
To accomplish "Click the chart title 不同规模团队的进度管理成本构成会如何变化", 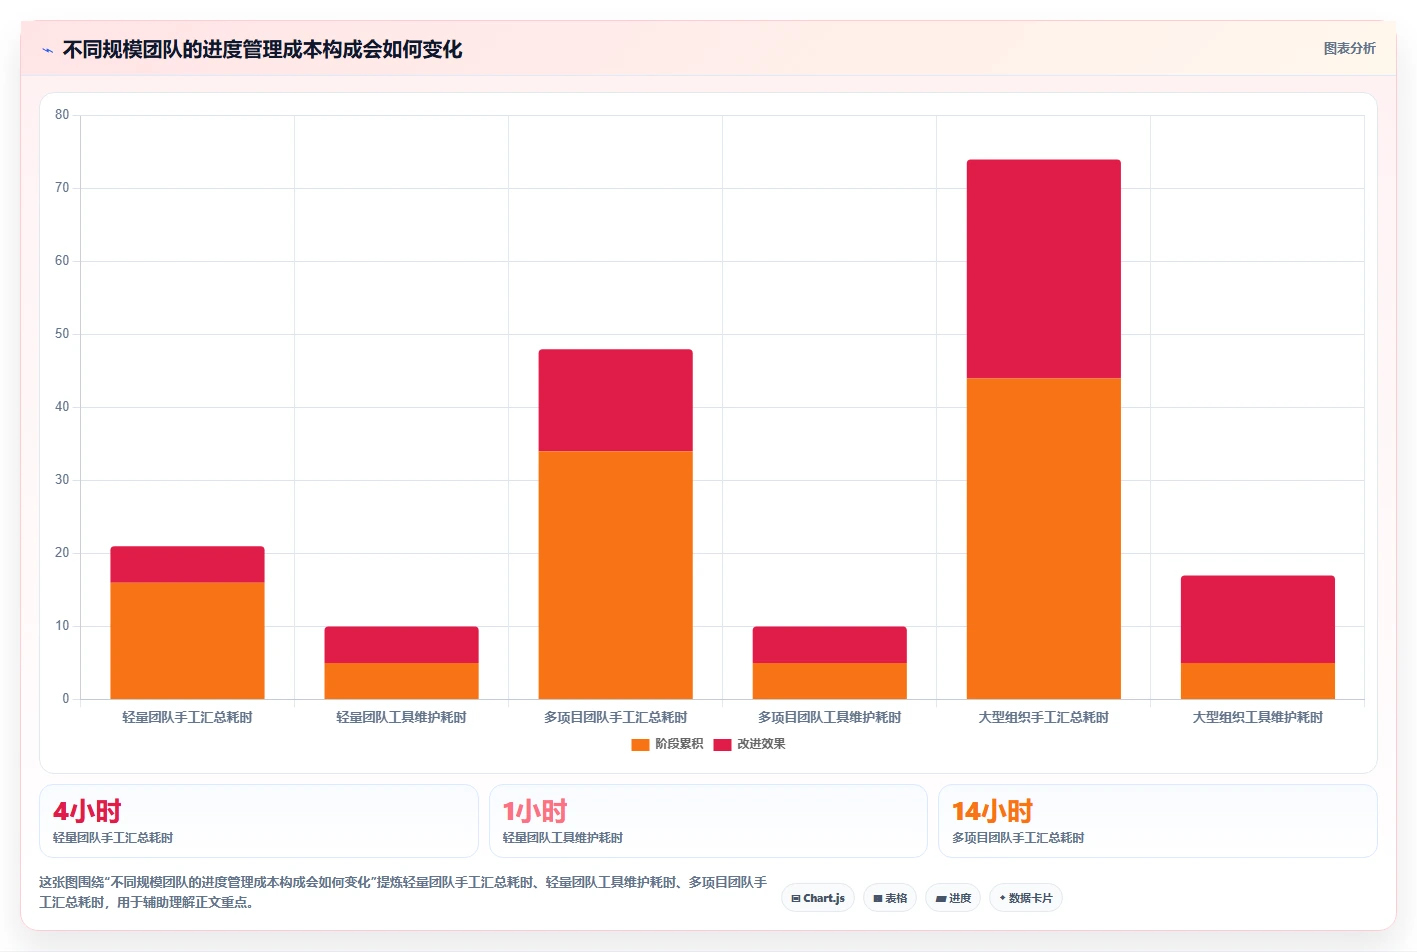I will [262, 50].
